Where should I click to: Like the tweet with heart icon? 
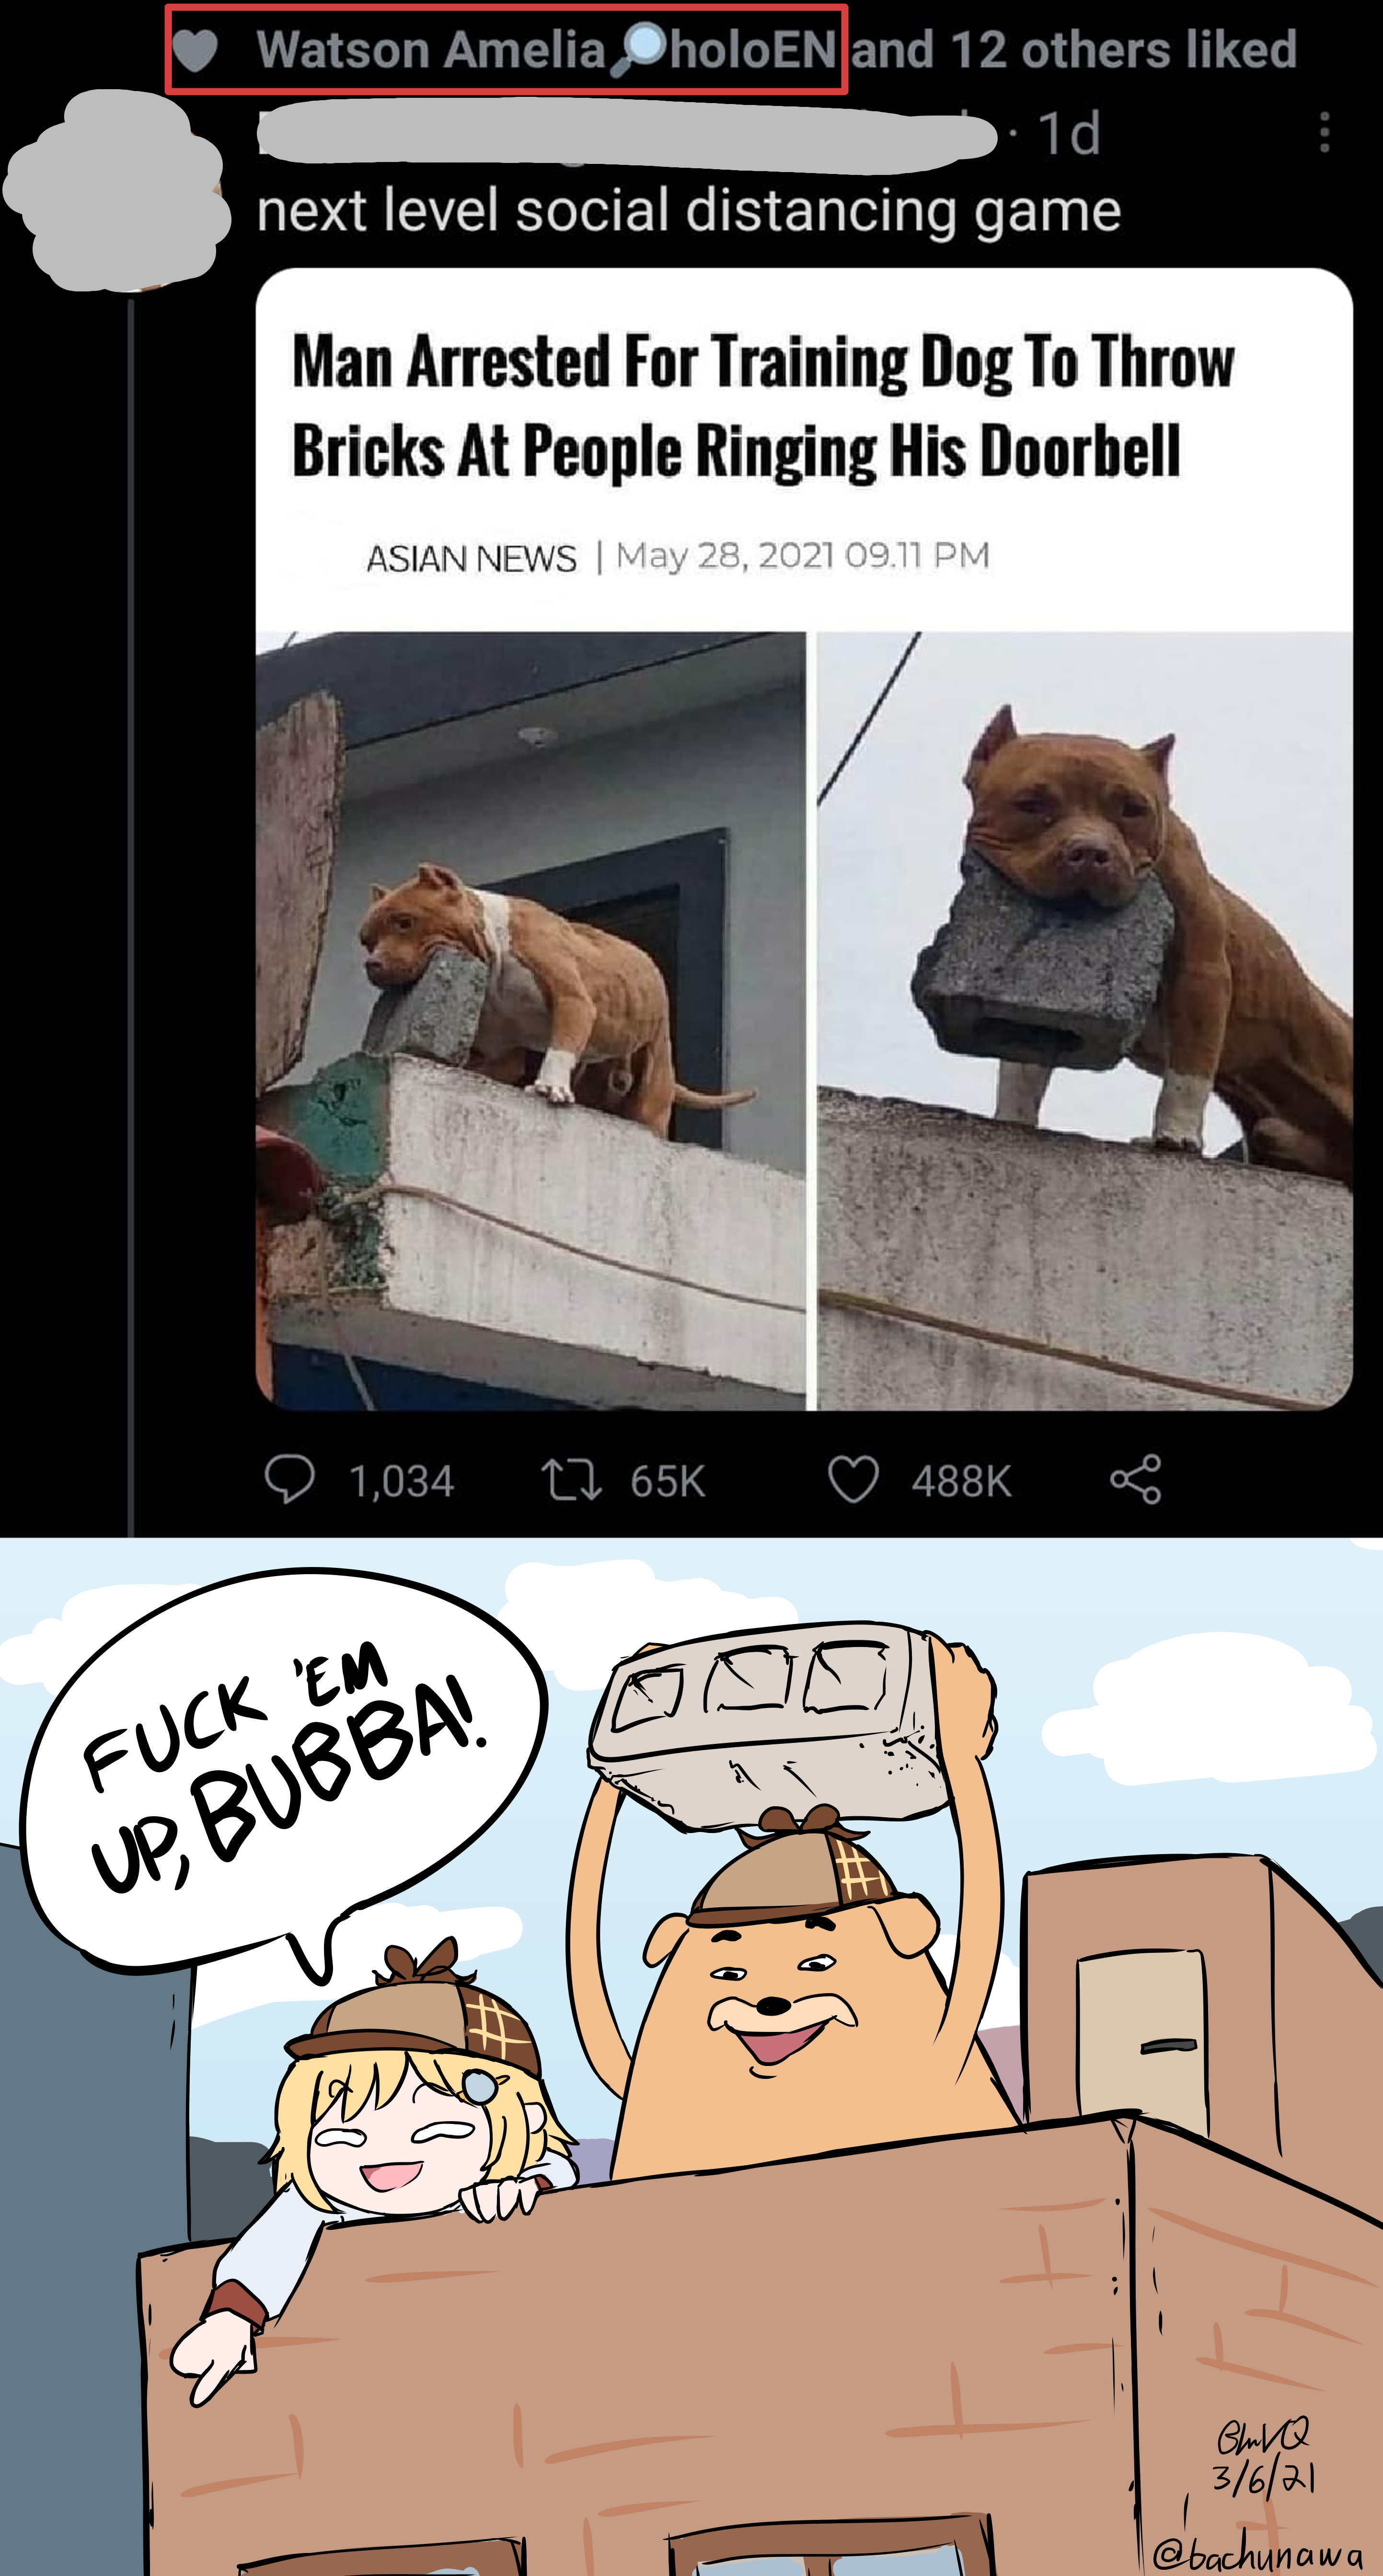coord(853,1479)
